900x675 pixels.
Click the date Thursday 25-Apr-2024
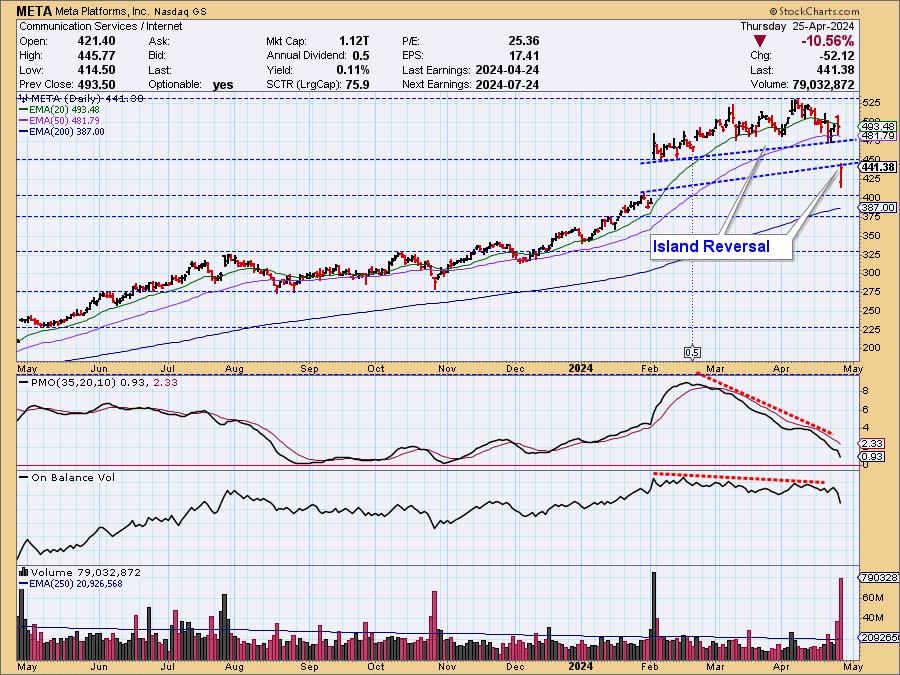pos(797,26)
